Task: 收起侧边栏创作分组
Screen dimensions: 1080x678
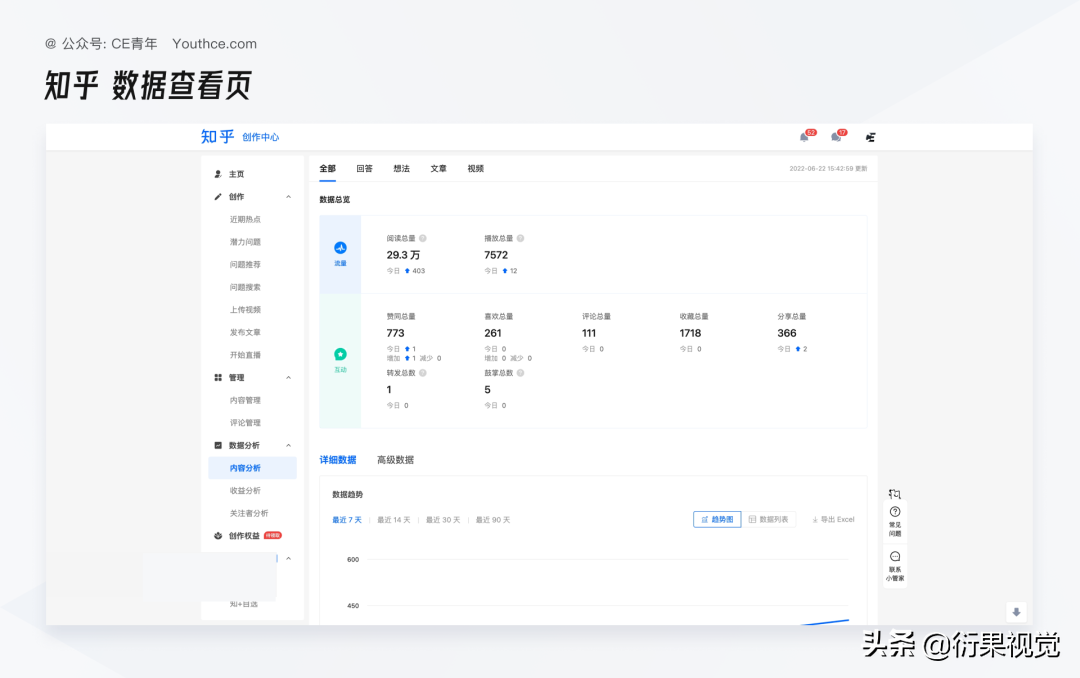Action: 288,196
